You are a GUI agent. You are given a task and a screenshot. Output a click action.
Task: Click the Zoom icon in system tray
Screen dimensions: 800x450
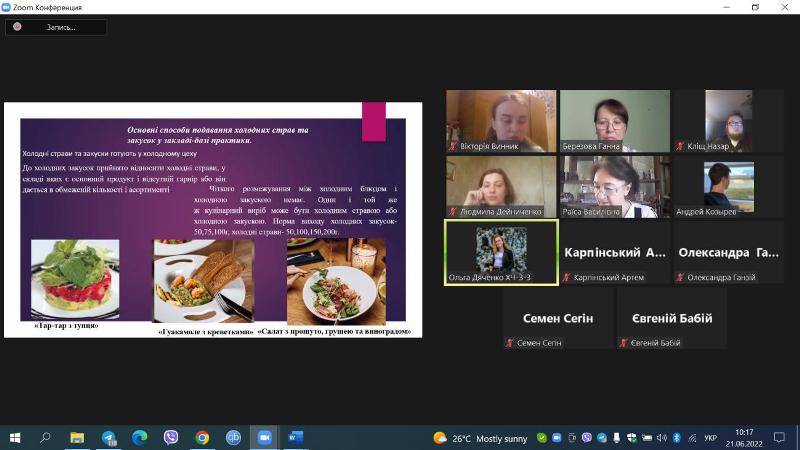click(557, 438)
